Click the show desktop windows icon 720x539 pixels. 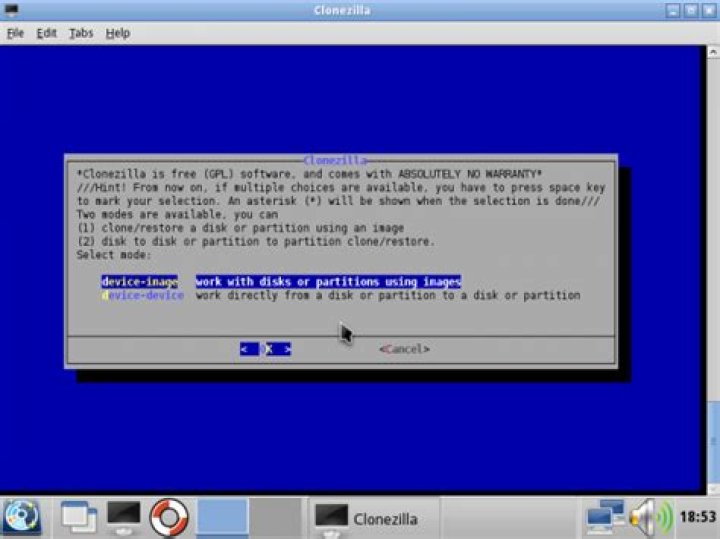pos(79,518)
